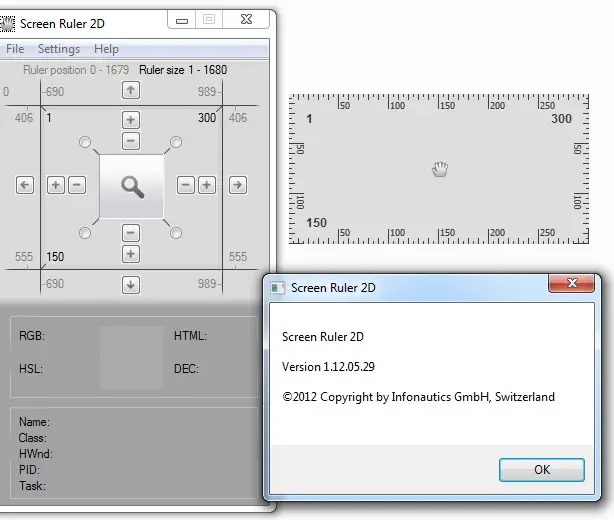Click the bottom plus button above the down arrow
The image size is (614, 520).
point(131,254)
